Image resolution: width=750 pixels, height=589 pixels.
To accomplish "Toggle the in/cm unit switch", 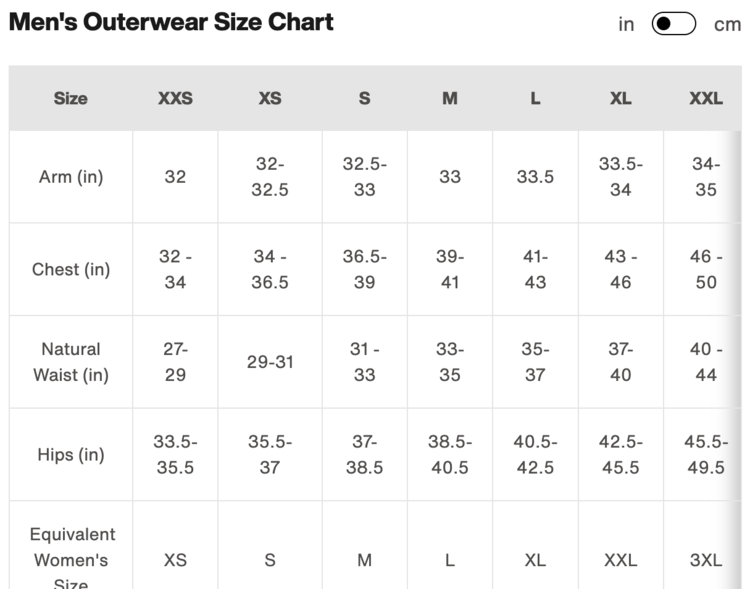I will point(673,24).
